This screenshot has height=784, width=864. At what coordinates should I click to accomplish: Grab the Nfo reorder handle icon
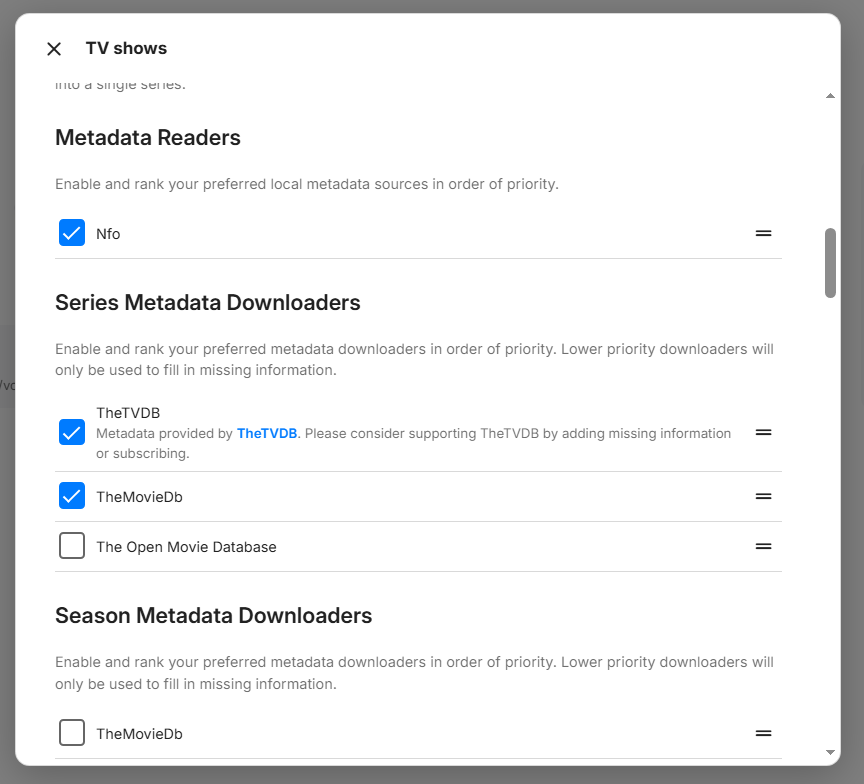coord(763,234)
